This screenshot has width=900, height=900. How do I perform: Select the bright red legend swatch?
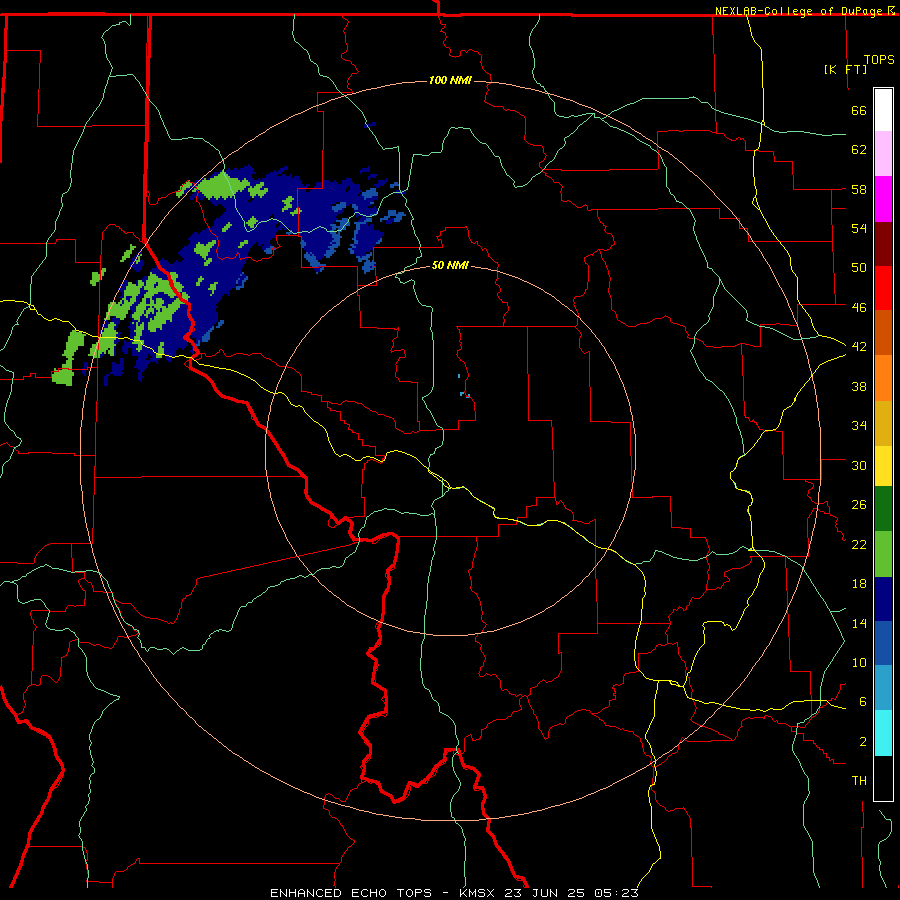coord(883,288)
